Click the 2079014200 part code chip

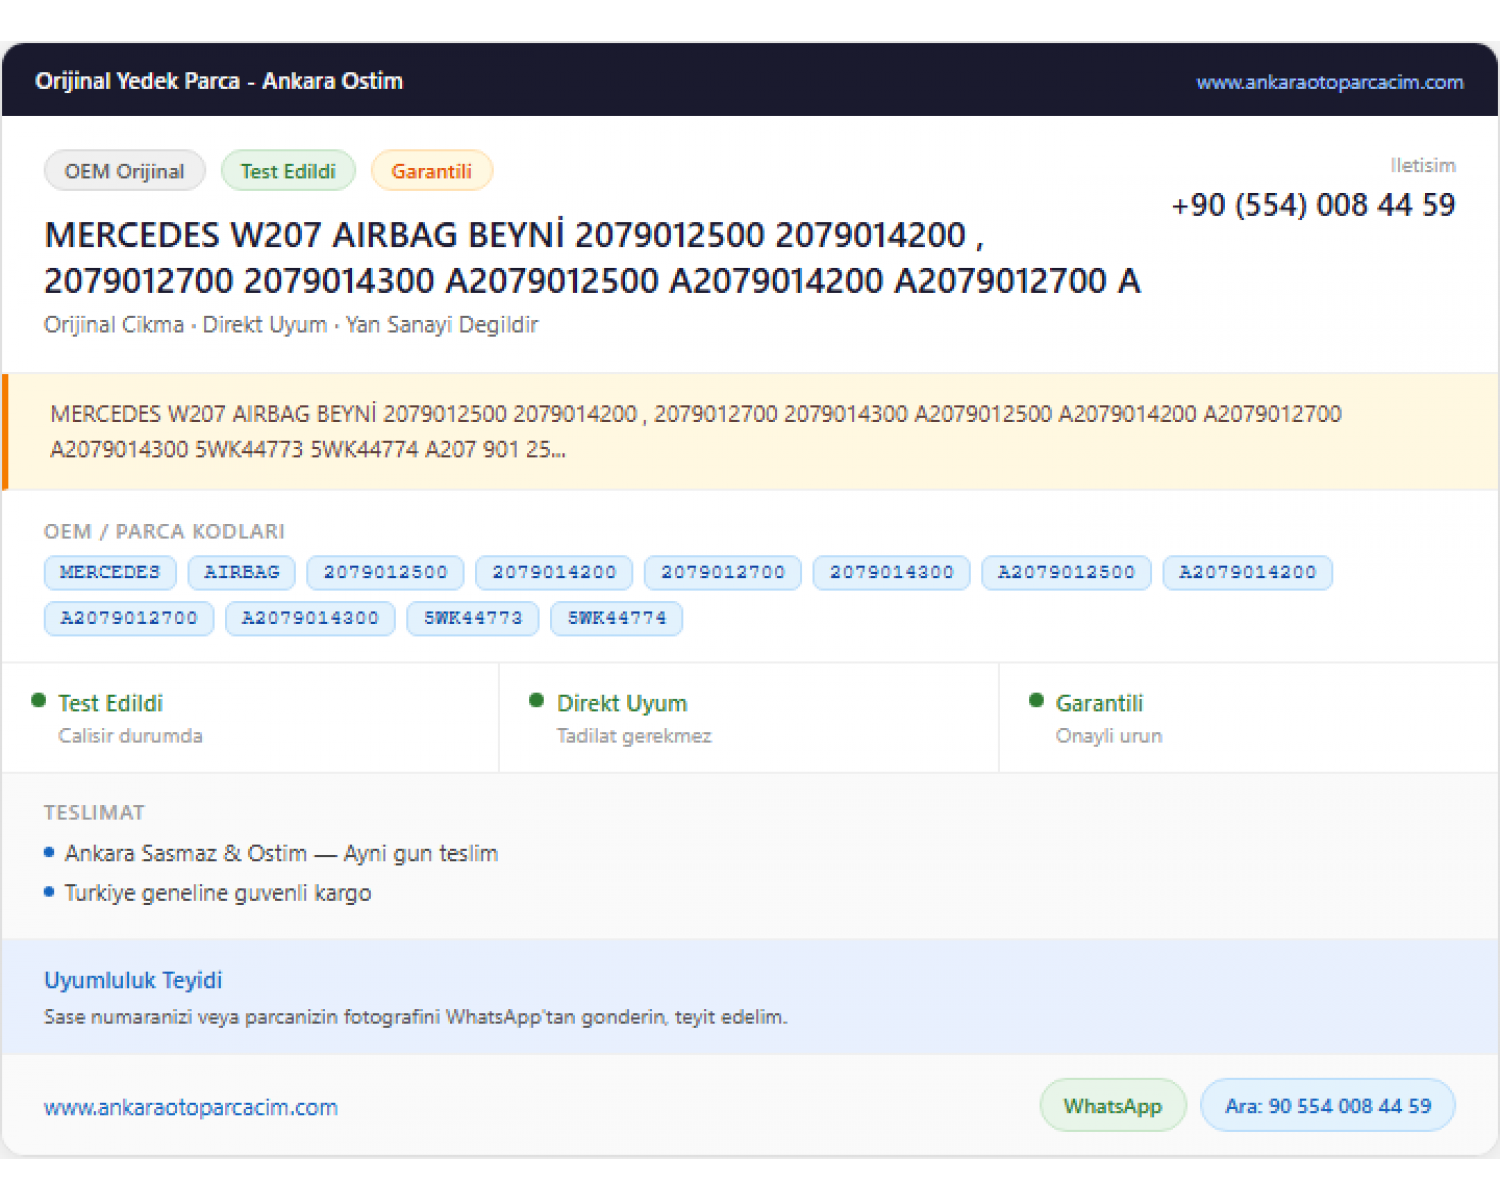coord(554,572)
